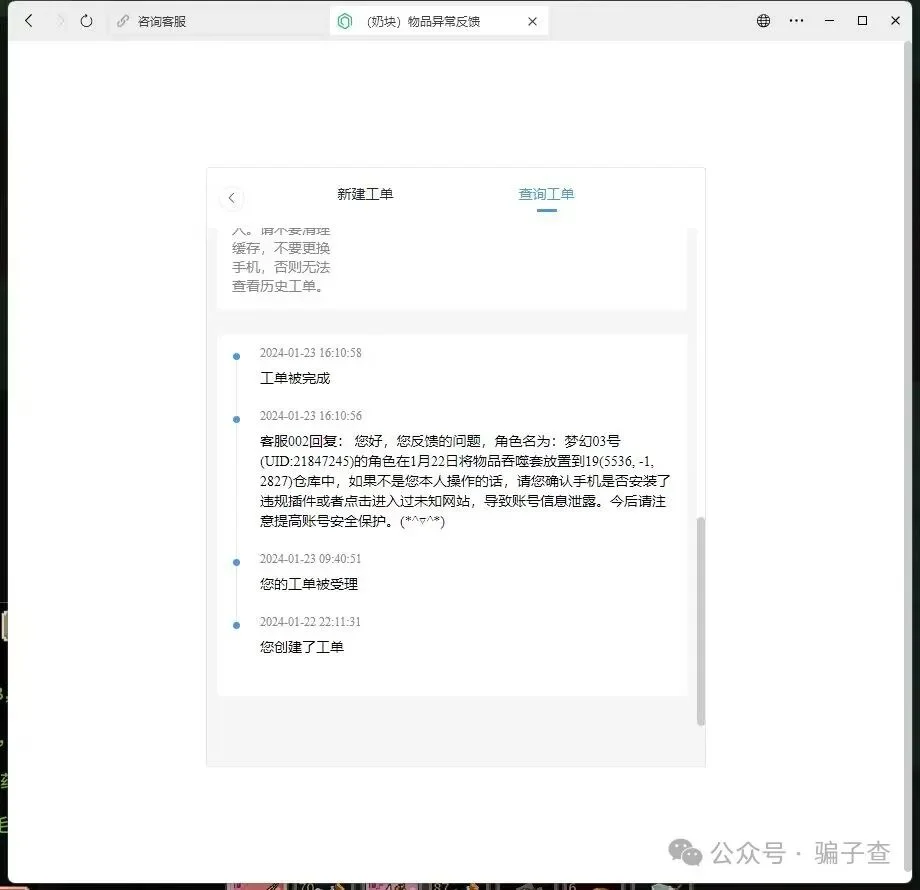Close the 物品异常反馈 tab
The height and width of the screenshot is (890, 920).
click(532, 21)
